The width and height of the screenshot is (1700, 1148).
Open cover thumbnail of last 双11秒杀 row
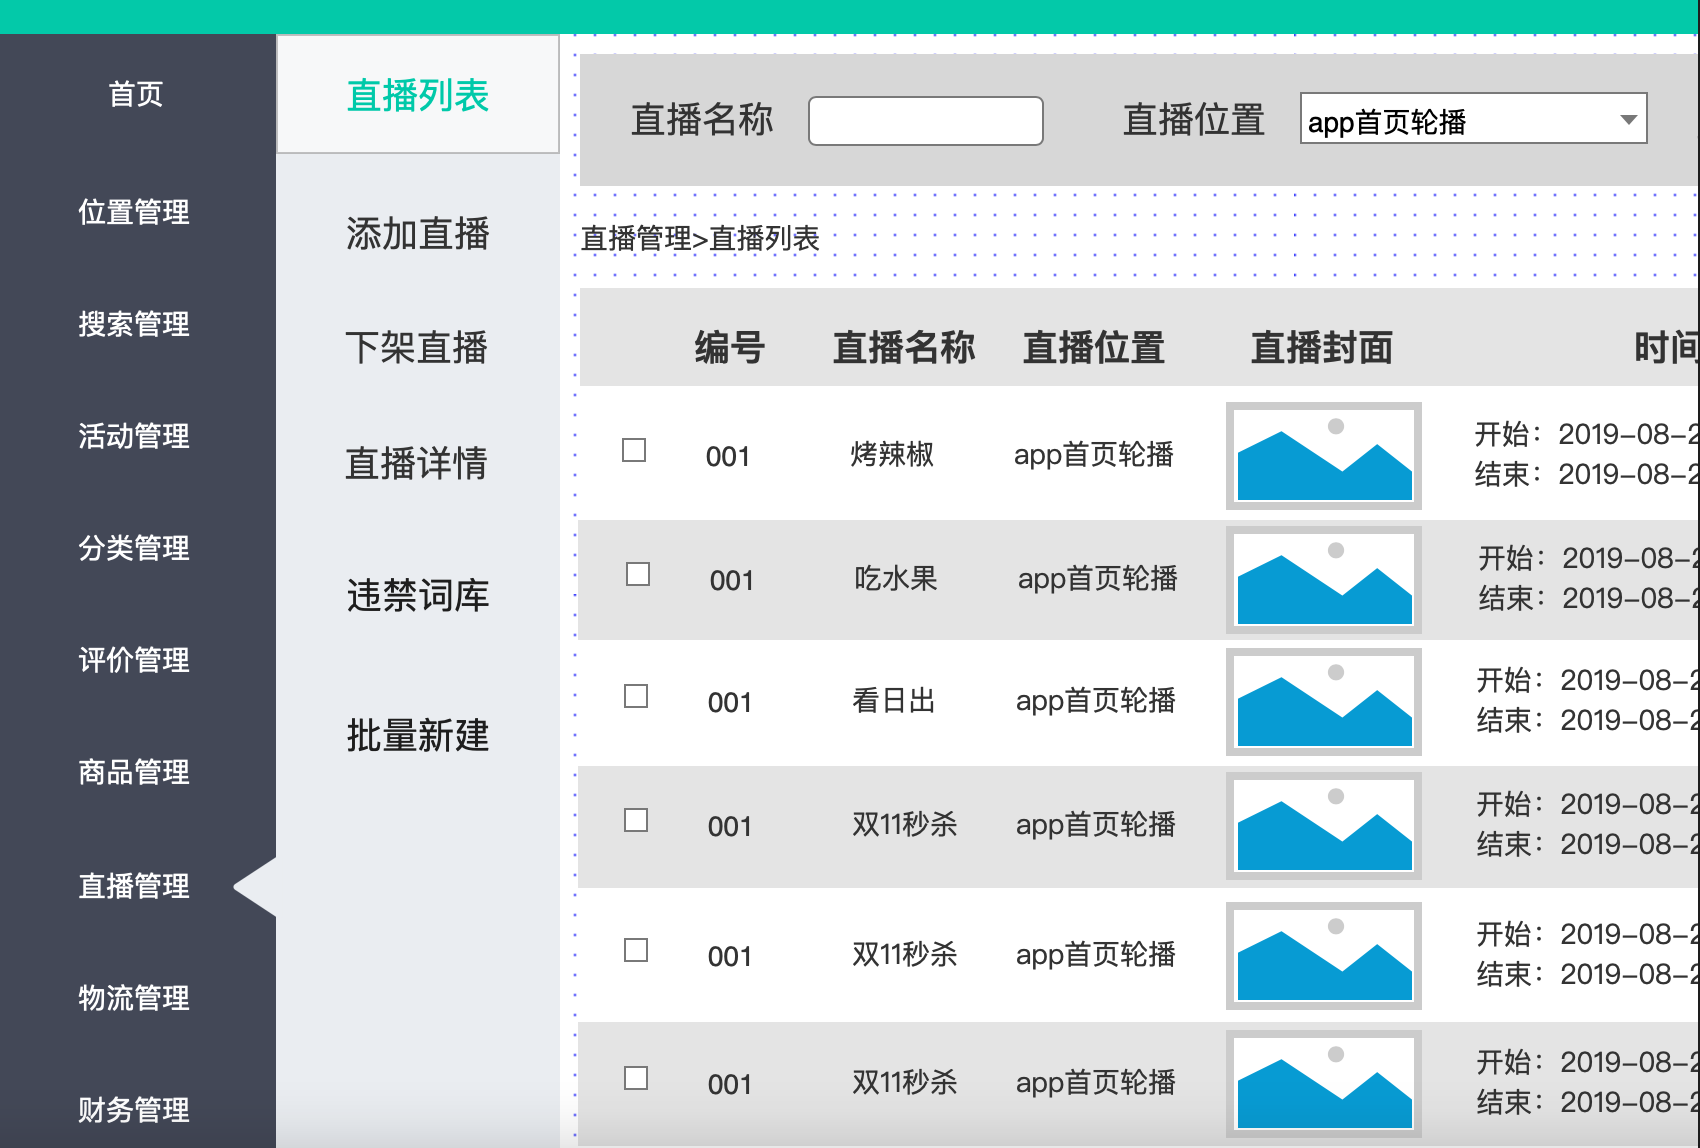1324,1084
